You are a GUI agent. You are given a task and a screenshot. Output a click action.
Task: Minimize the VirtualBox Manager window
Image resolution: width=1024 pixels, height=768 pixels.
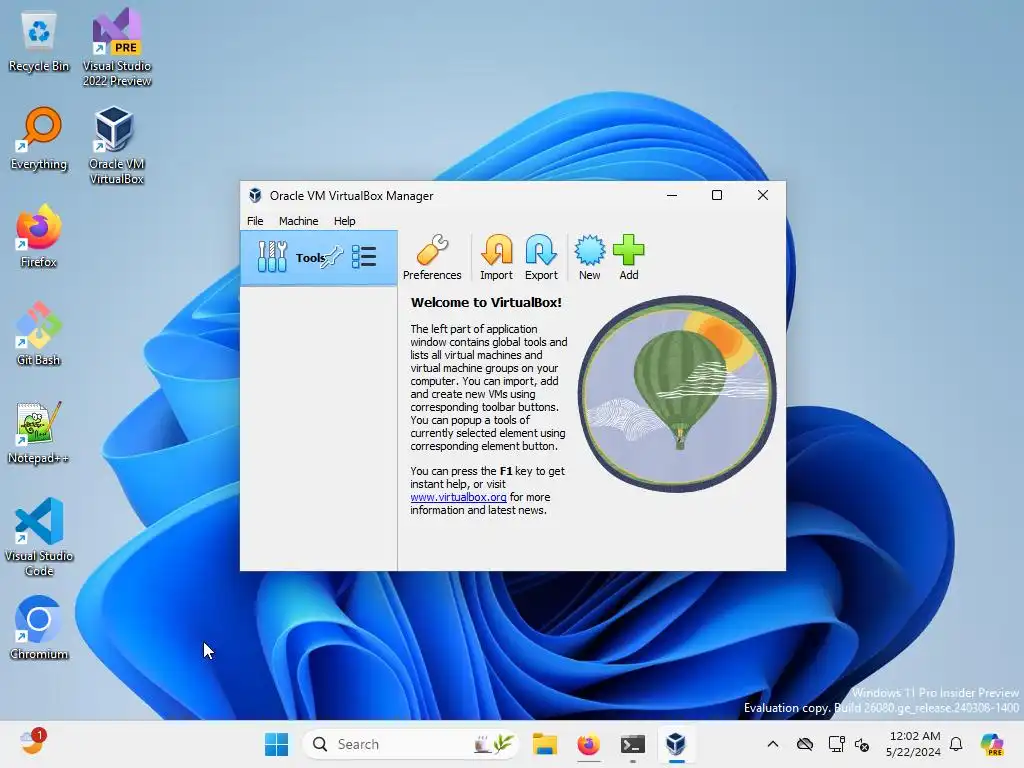pos(671,195)
